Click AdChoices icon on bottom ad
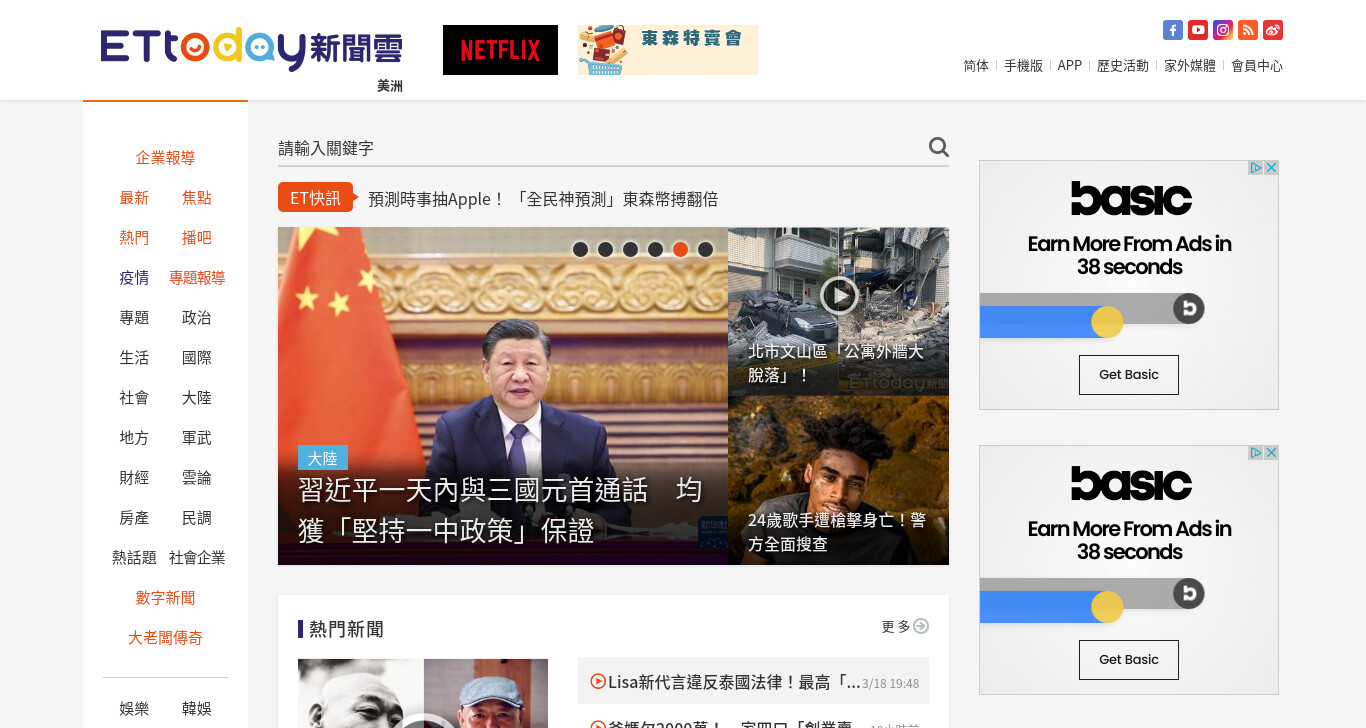 click(x=1256, y=453)
